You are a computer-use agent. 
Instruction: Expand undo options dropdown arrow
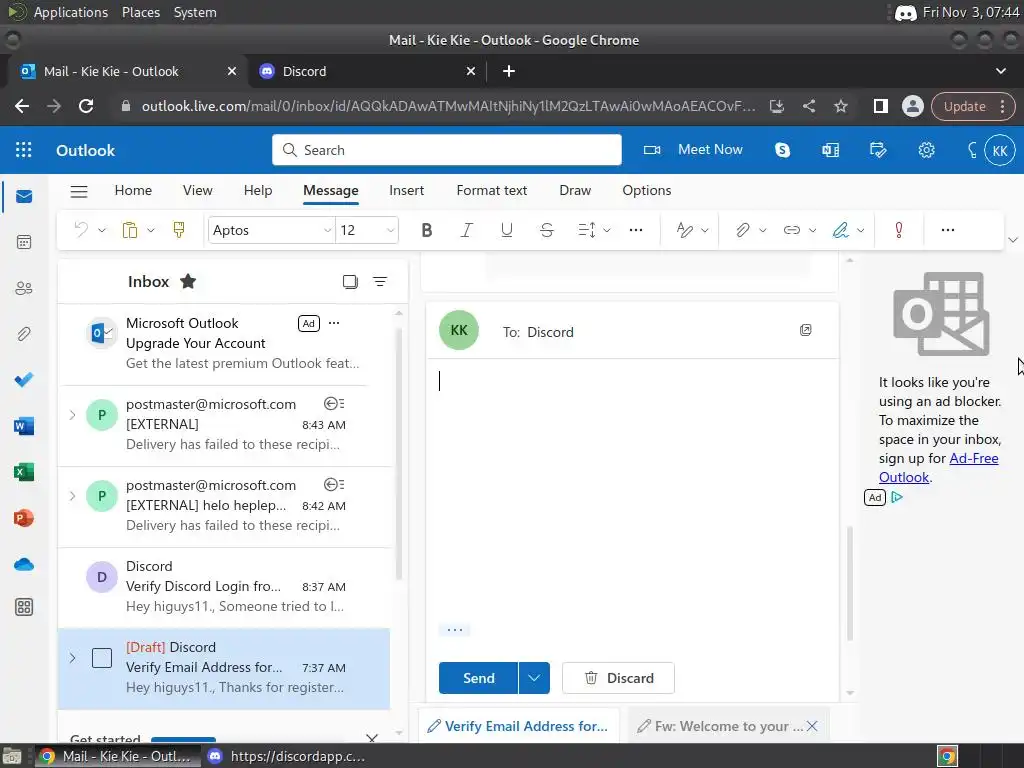(102, 230)
